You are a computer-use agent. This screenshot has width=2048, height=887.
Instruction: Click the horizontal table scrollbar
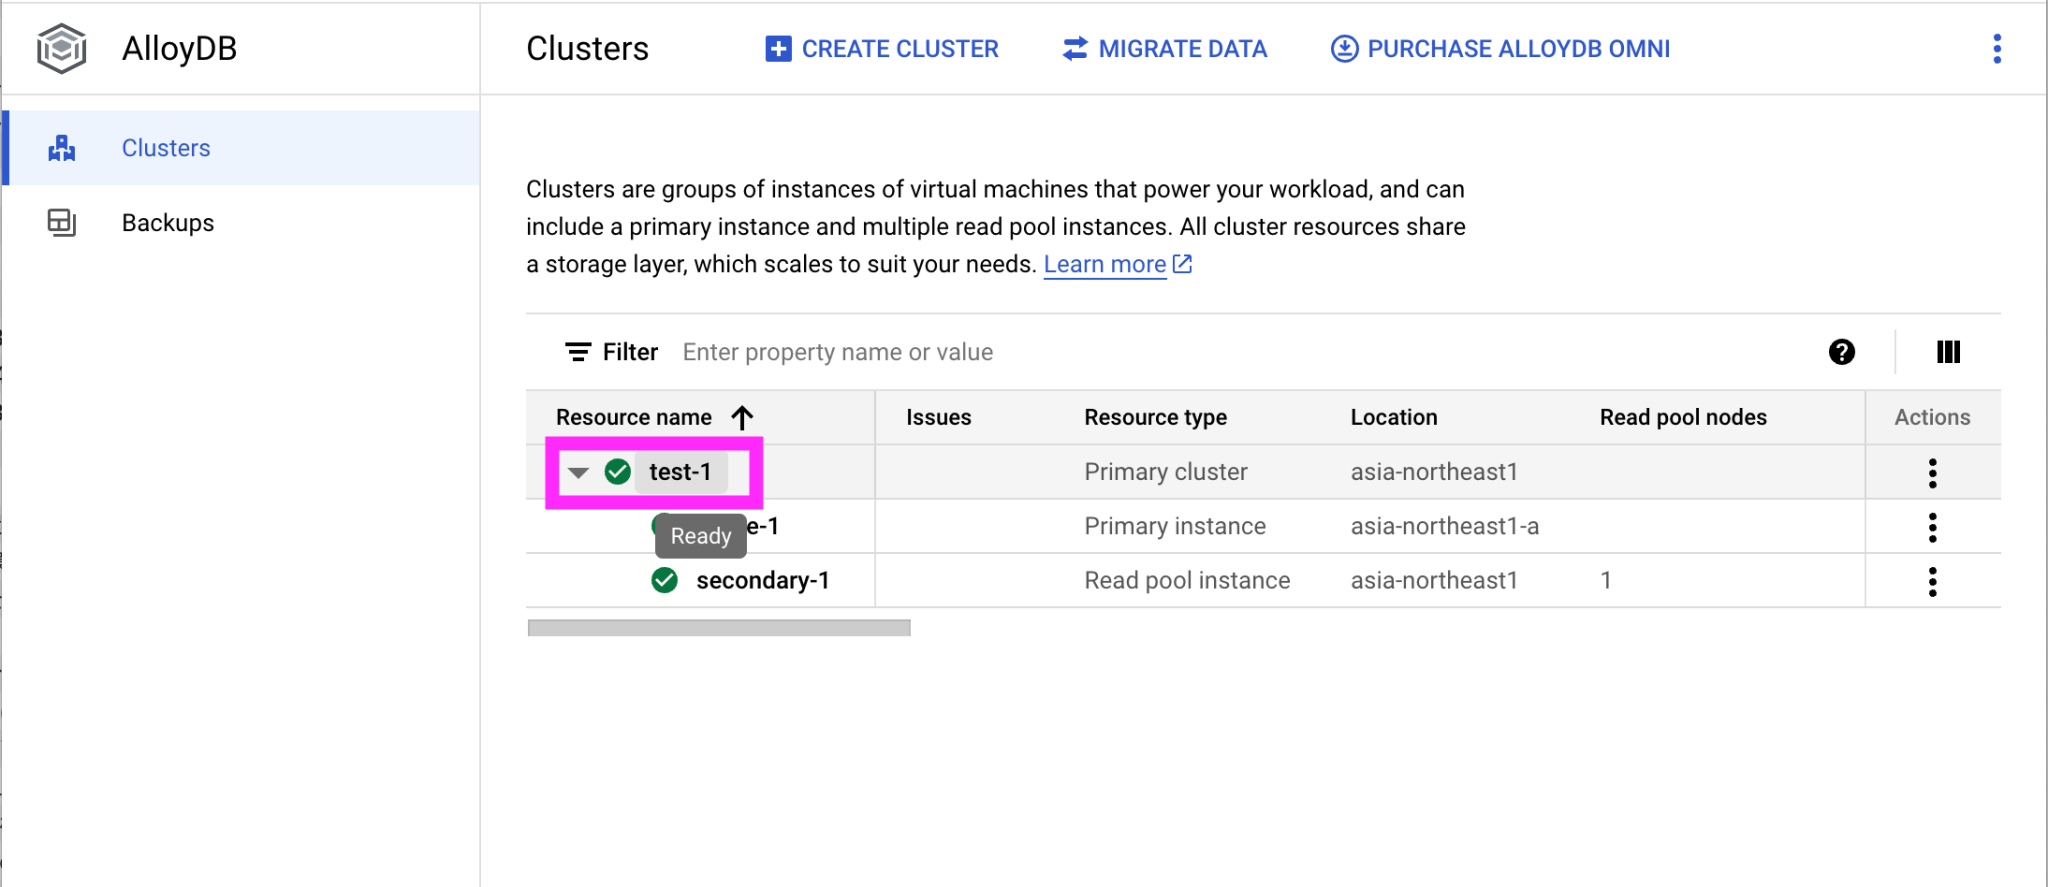coord(718,628)
